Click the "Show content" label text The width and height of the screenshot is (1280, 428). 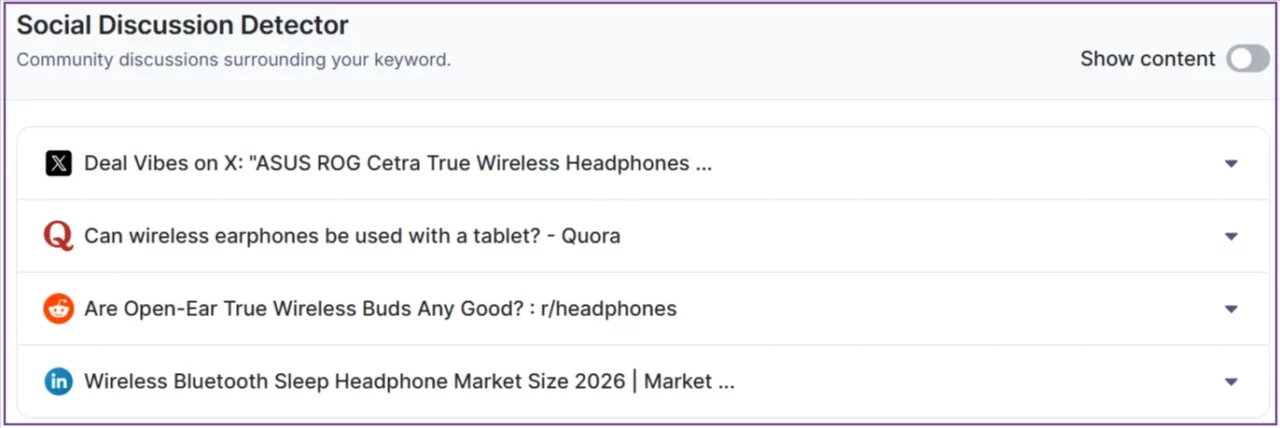point(1147,59)
